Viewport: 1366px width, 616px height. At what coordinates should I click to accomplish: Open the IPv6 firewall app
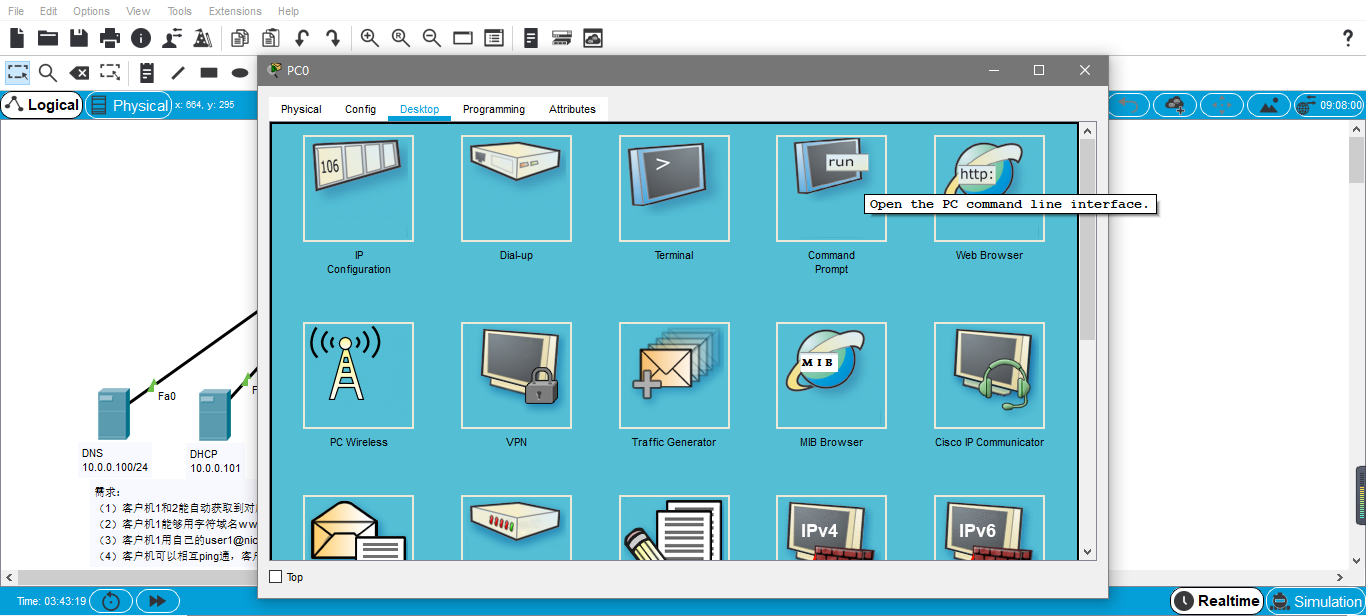tap(989, 528)
